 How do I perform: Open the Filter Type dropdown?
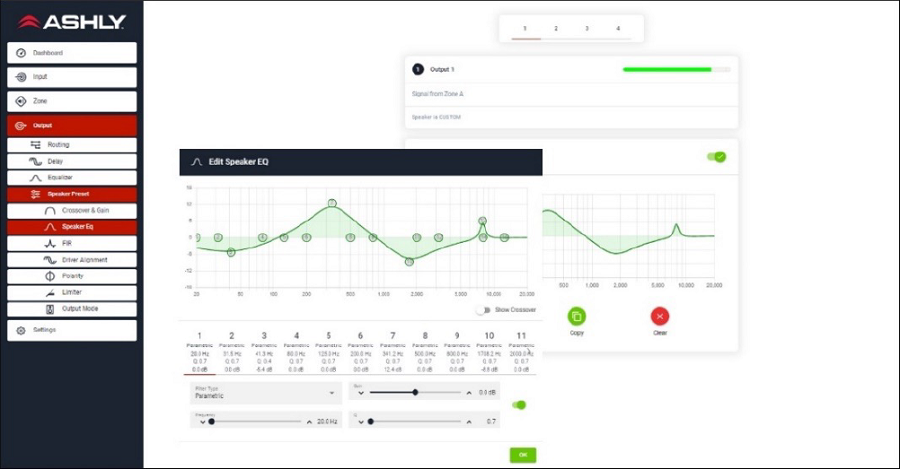tap(264, 393)
